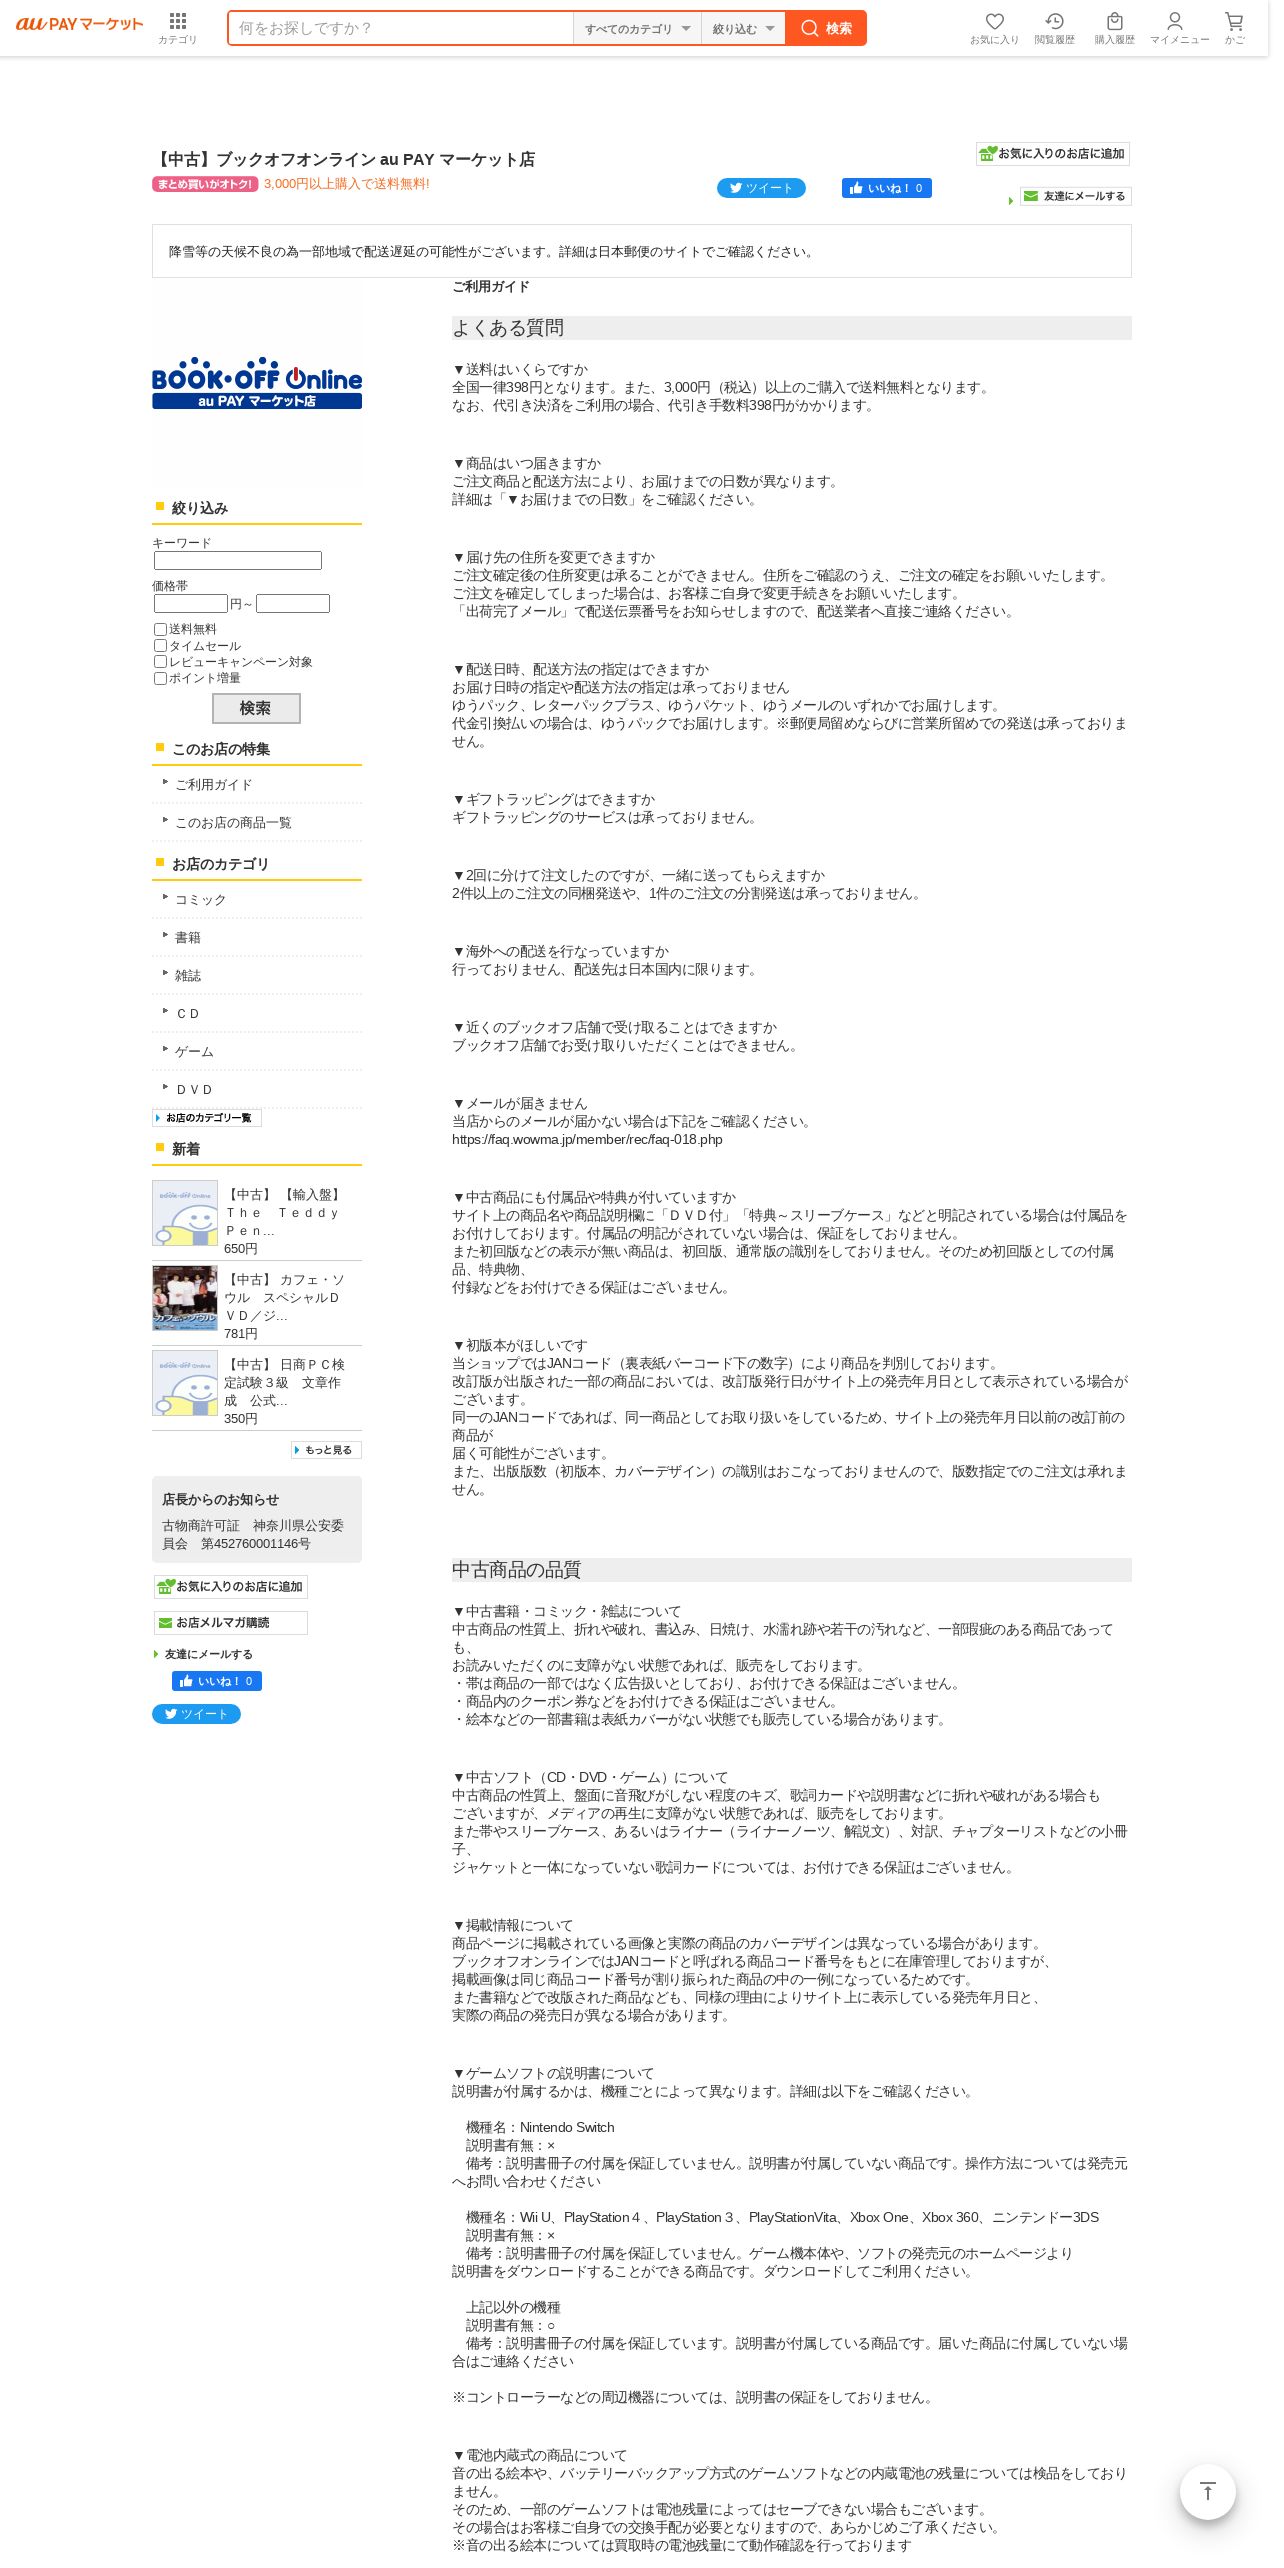Open the すべてのカテゴリ dropdown
Image resolution: width=1284 pixels, height=2568 pixels.
coord(637,29)
